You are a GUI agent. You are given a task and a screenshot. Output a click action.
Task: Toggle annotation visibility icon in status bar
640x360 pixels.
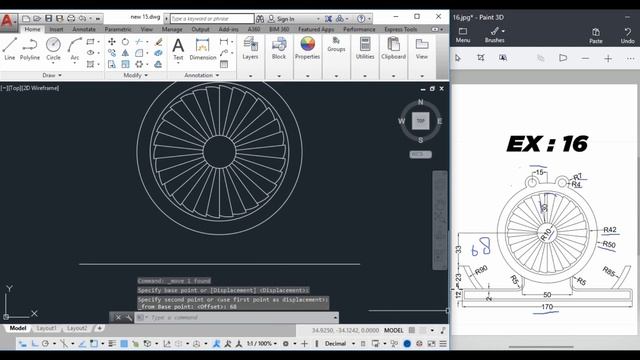click(216, 344)
